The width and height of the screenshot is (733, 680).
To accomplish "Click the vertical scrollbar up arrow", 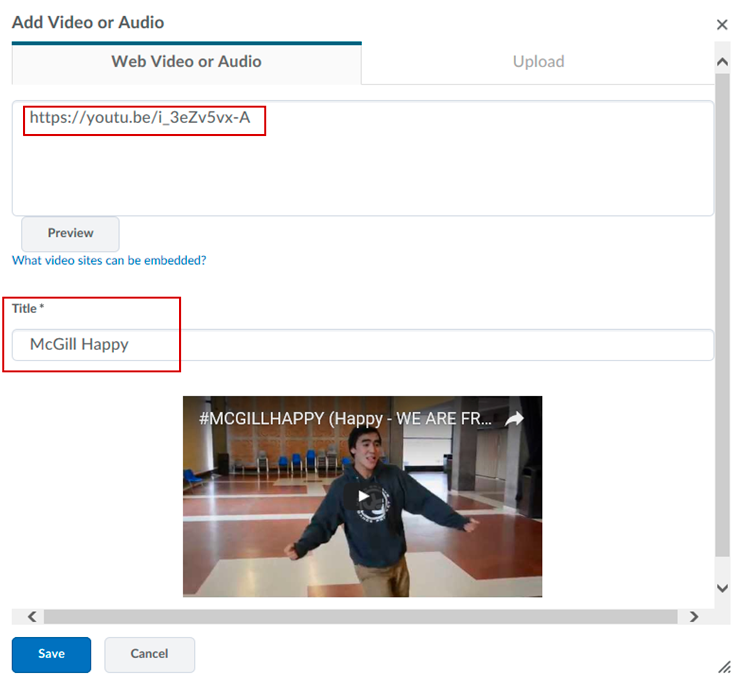I will tap(723, 62).
